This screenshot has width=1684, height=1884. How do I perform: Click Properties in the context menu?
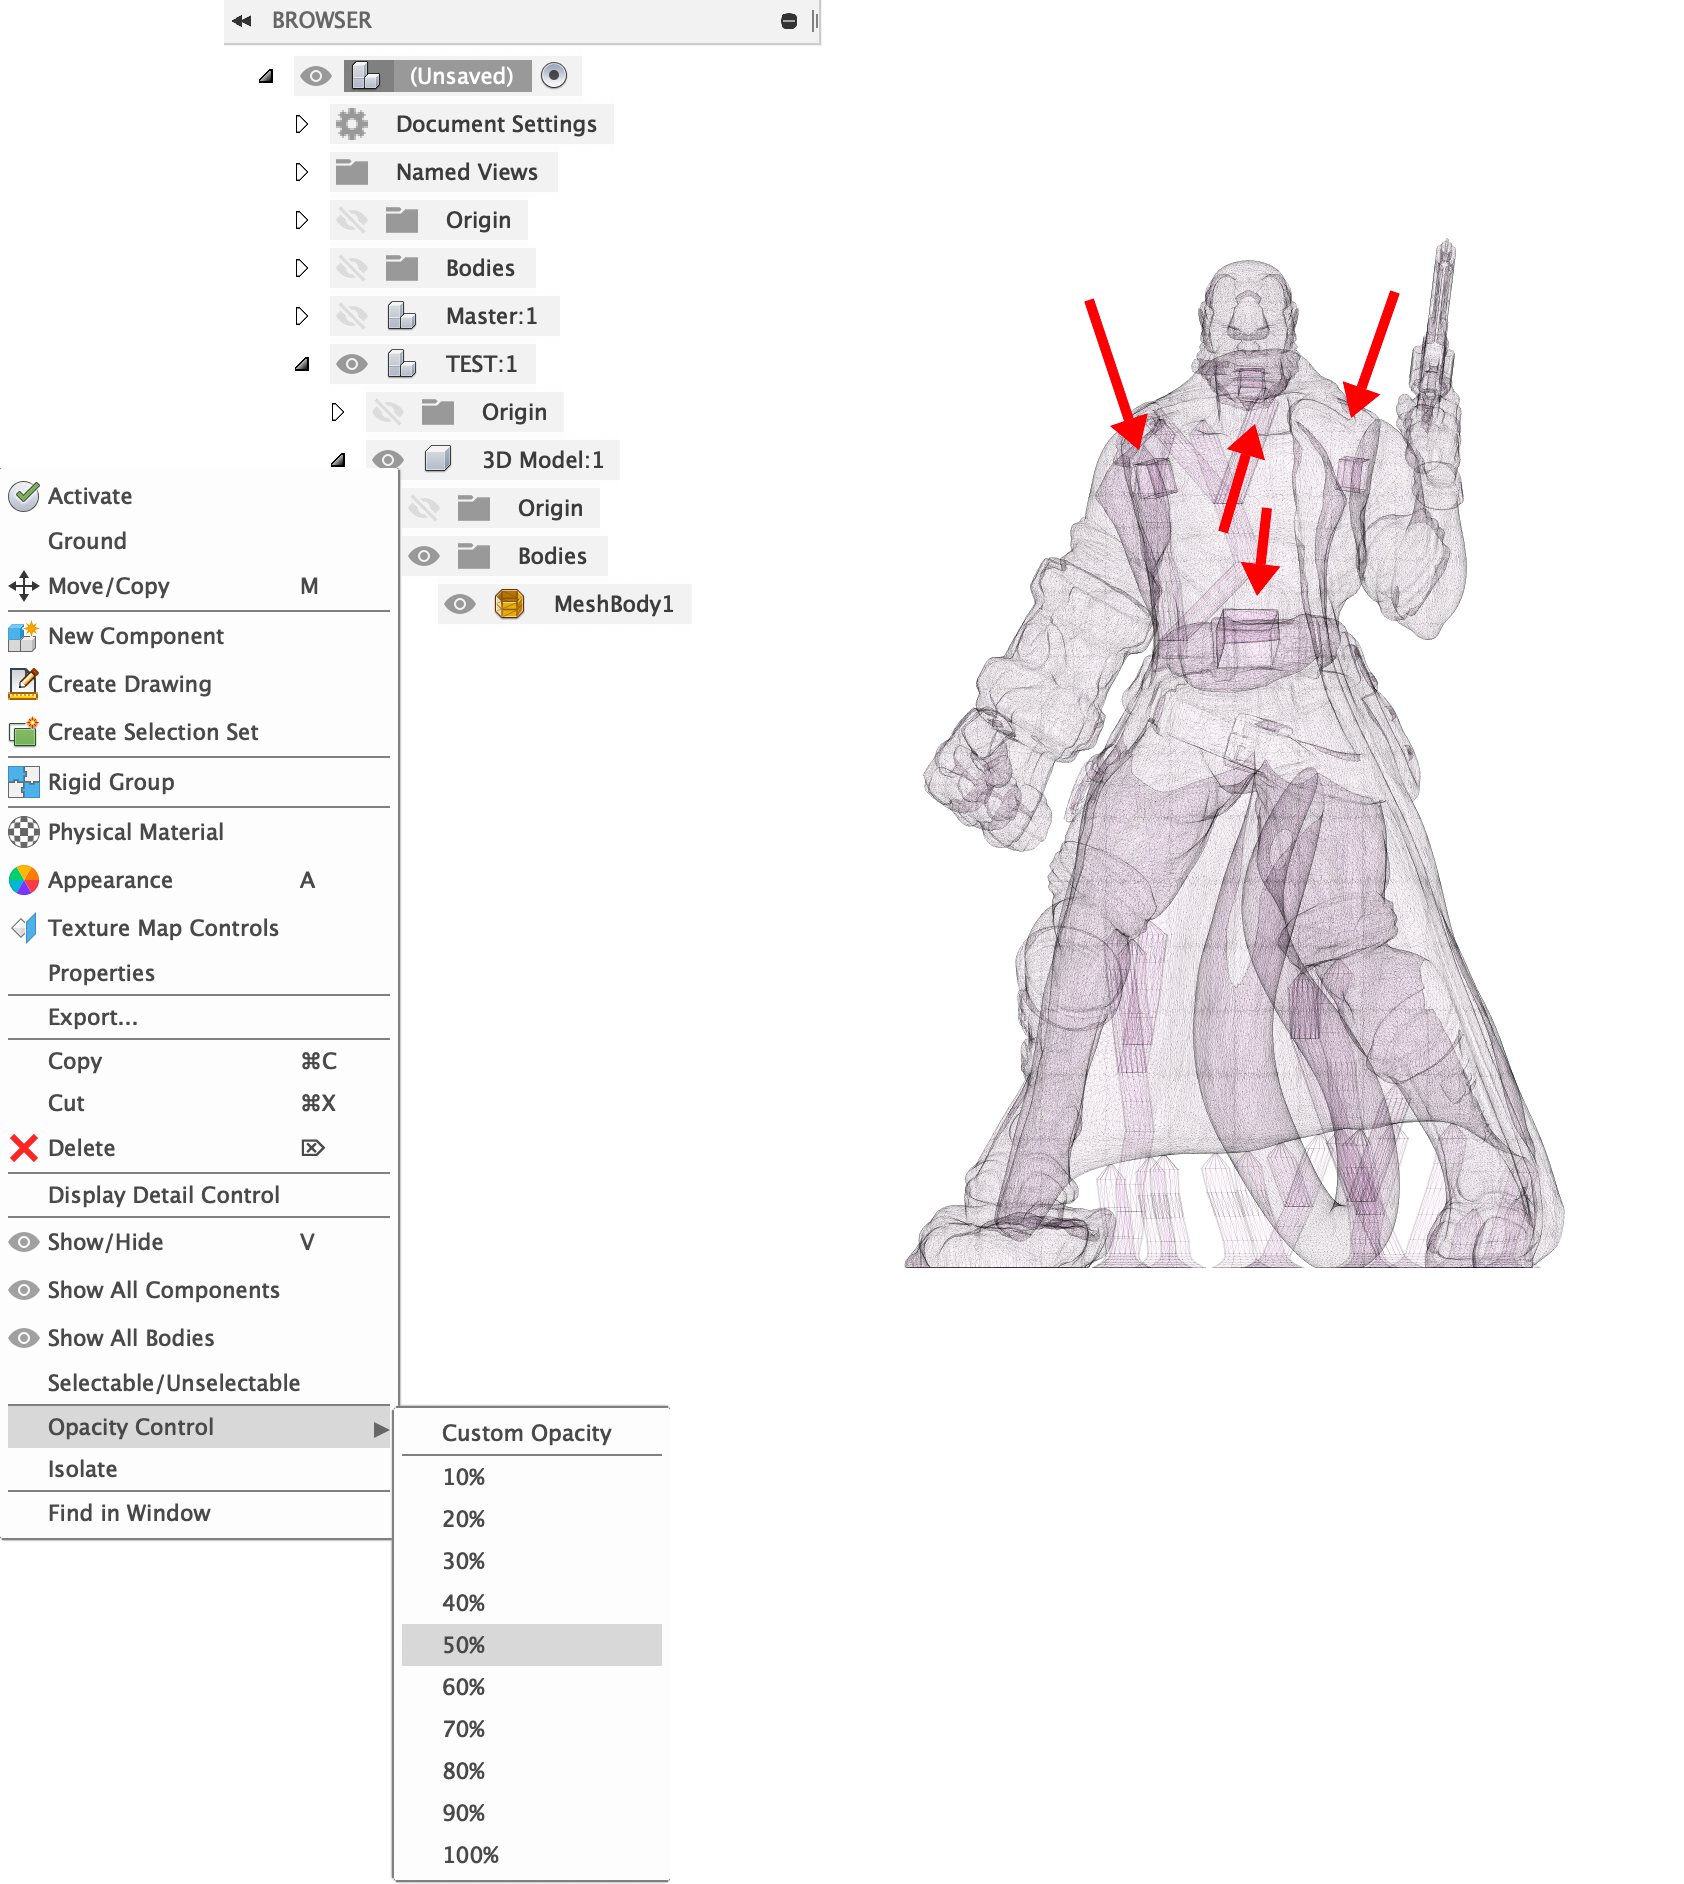(199, 973)
